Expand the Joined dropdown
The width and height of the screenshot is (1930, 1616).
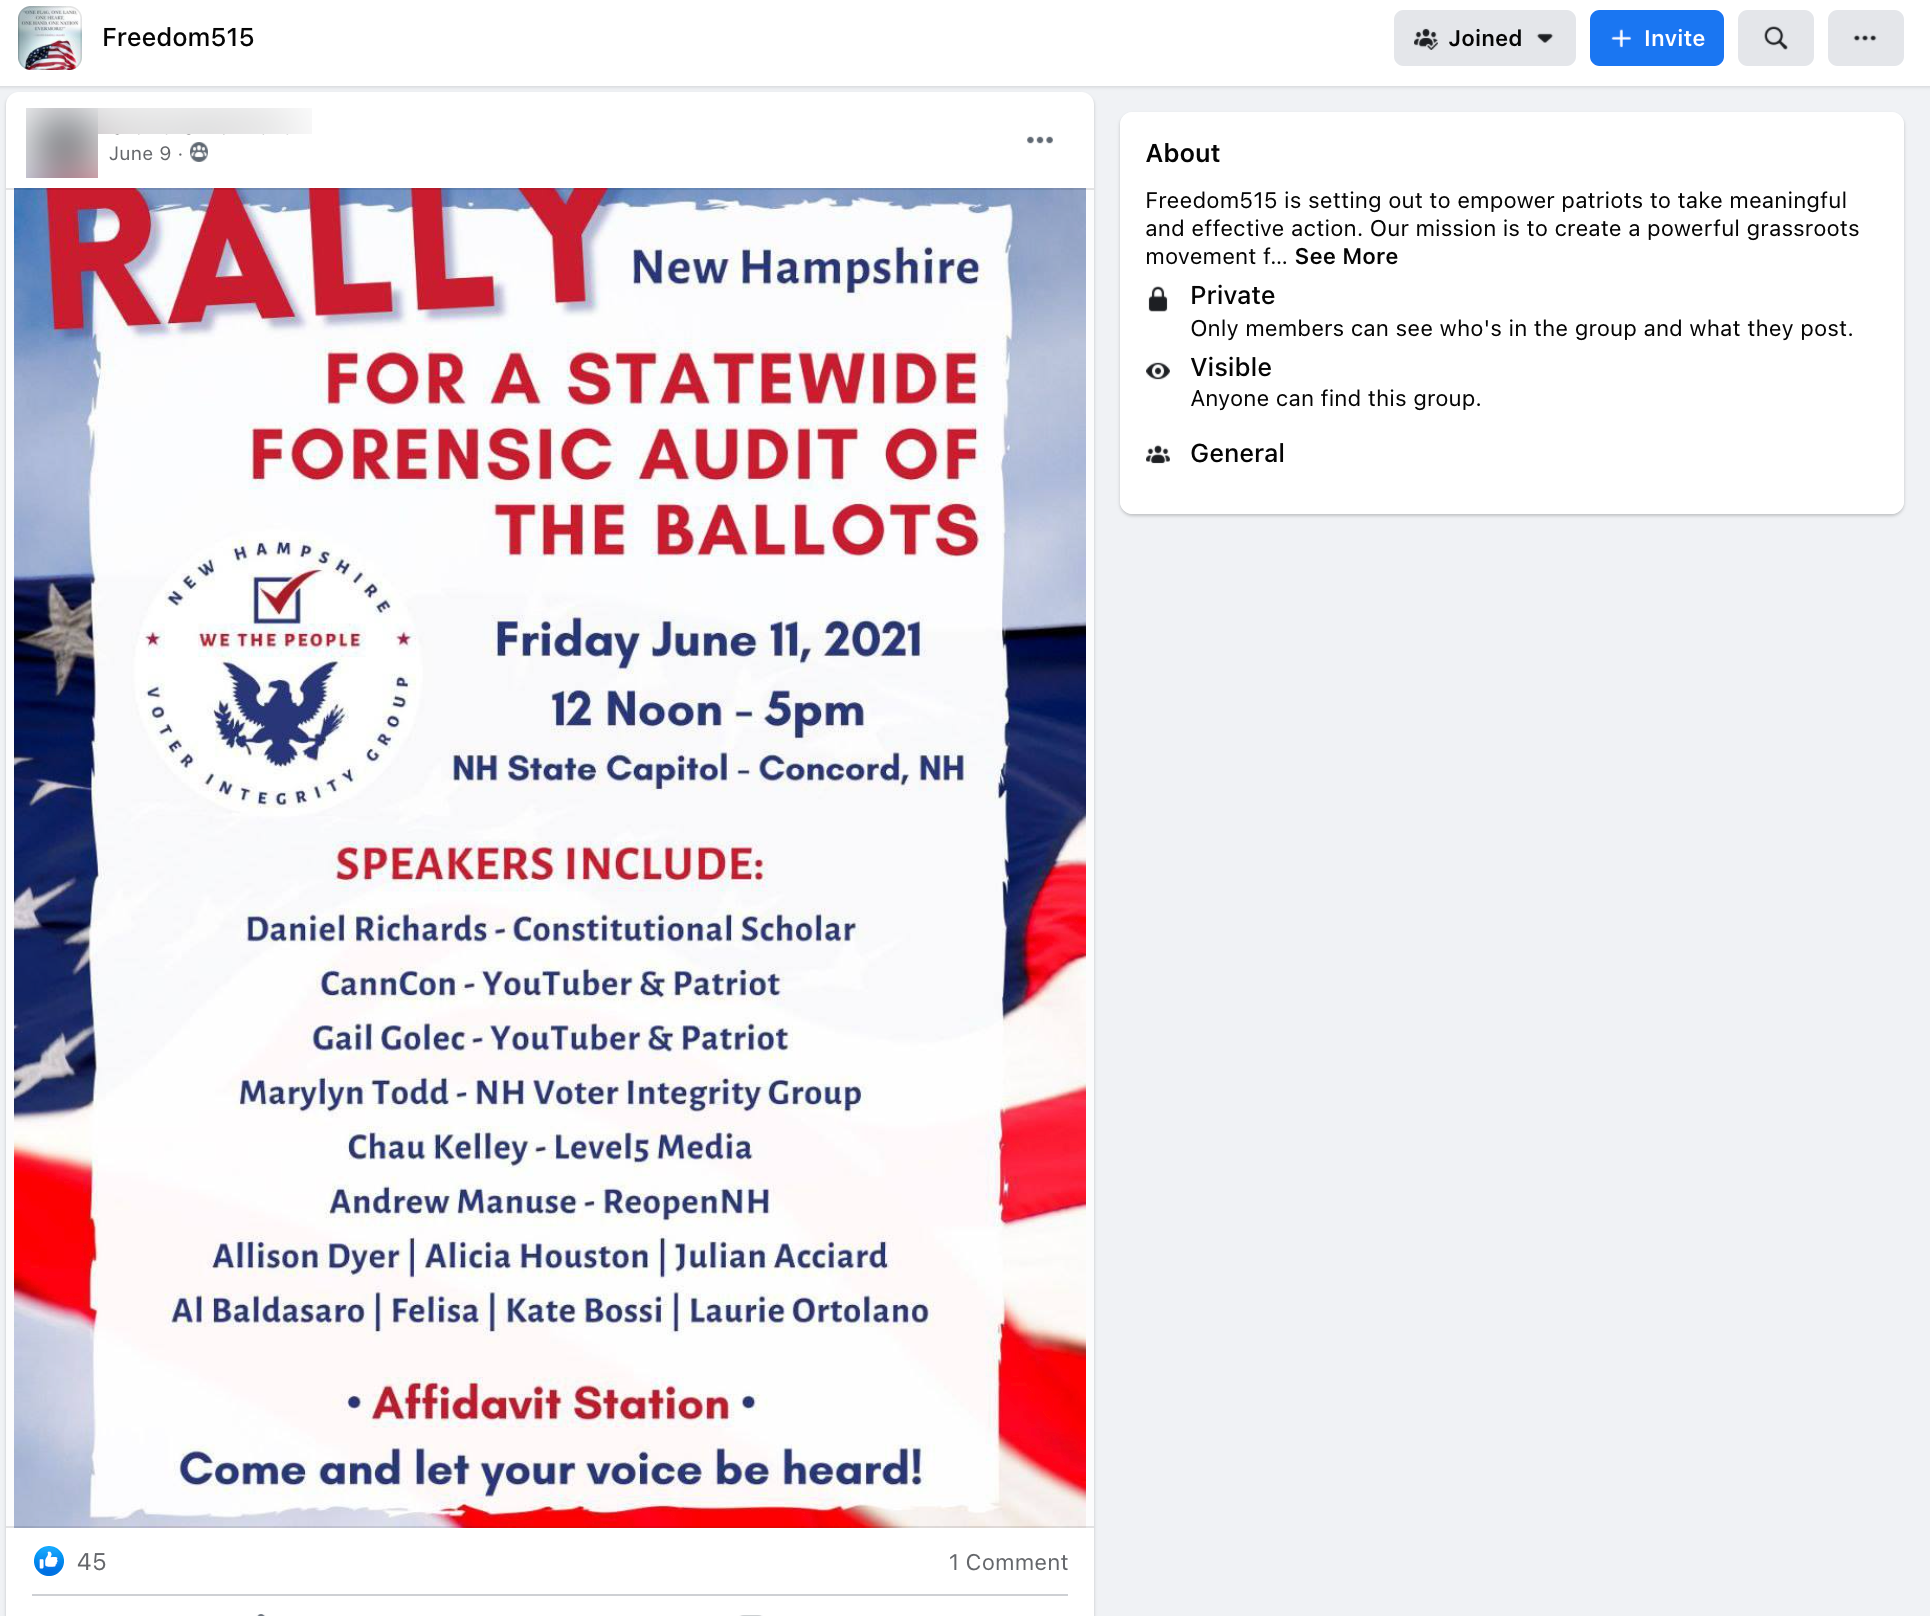coord(1544,37)
